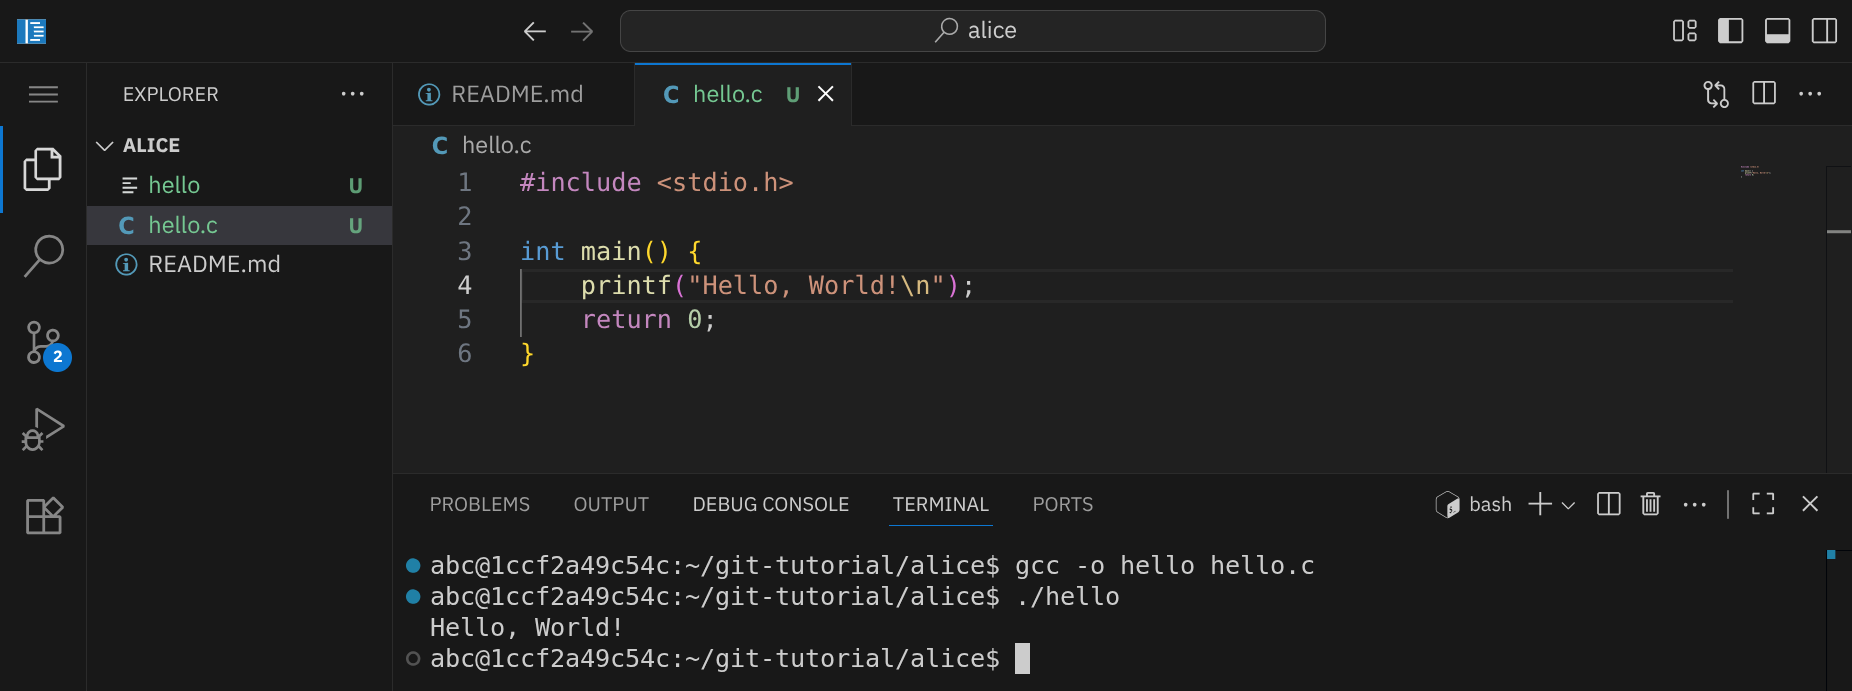1852x691 pixels.
Task: Open the Search view in activity bar
Action: click(x=43, y=256)
